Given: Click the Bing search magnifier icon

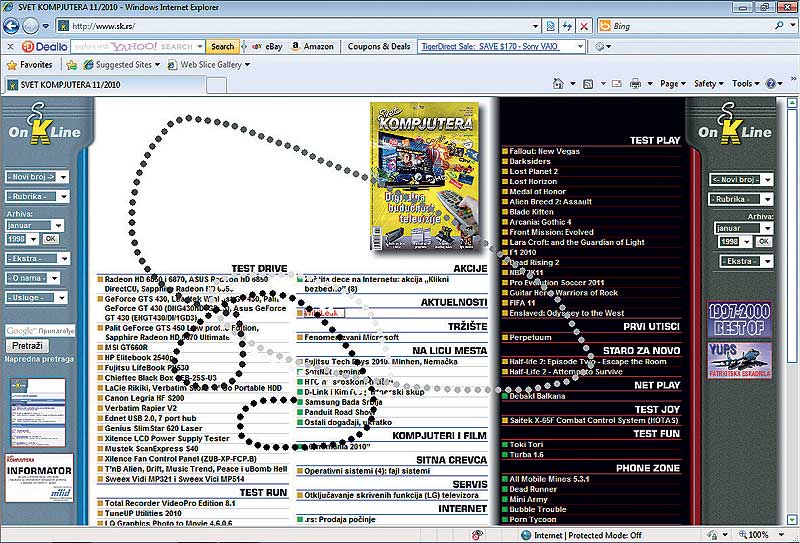Looking at the screenshot, I should pyautogui.click(x=779, y=26).
